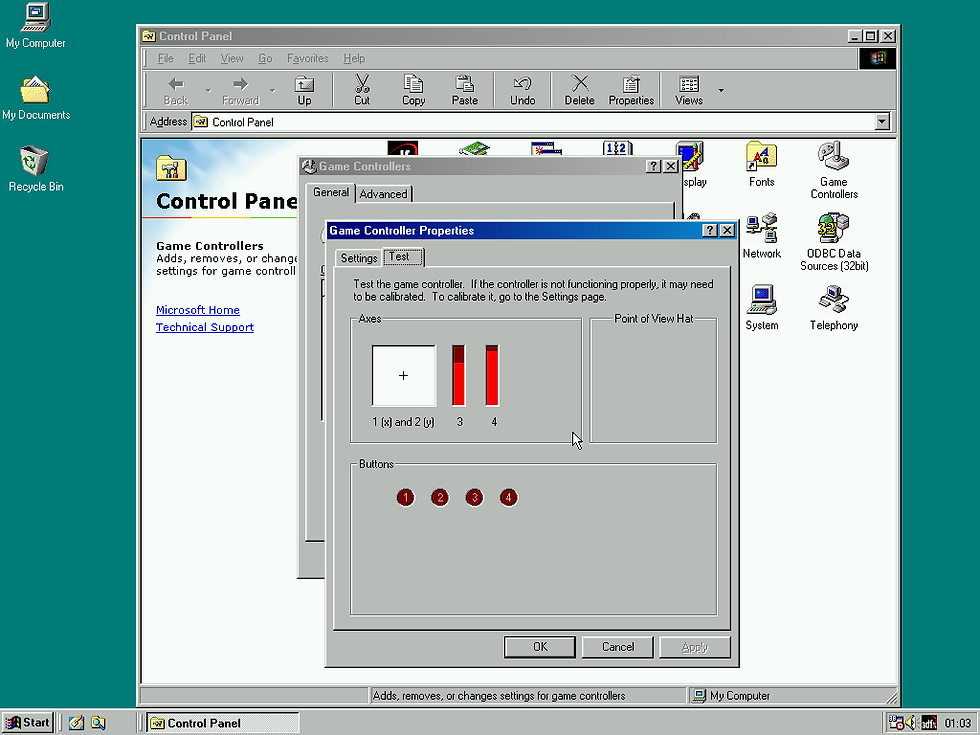Click the speaker volume tray icon
The width and height of the screenshot is (980, 735).
click(x=912, y=723)
